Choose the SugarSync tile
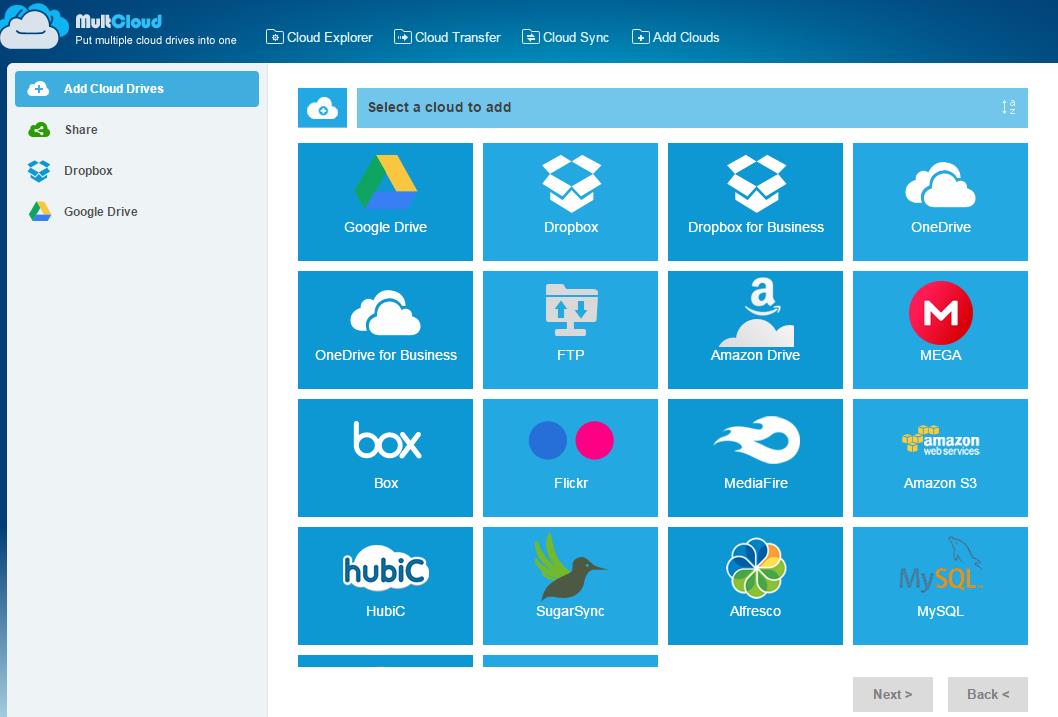This screenshot has width=1058, height=717. [570, 586]
